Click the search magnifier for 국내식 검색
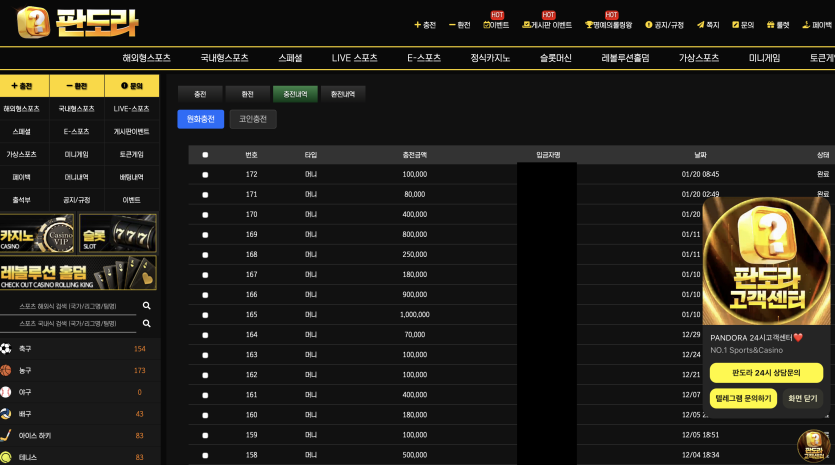 [x=146, y=324]
